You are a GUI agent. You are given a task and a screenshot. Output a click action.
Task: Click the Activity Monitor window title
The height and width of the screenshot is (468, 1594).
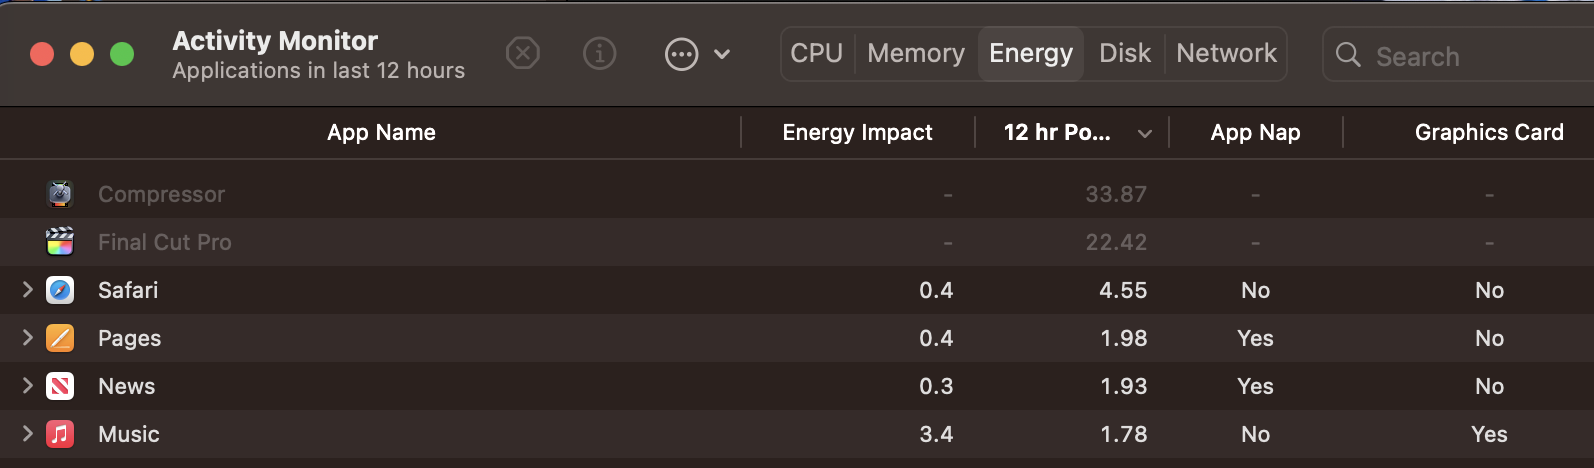(x=275, y=40)
